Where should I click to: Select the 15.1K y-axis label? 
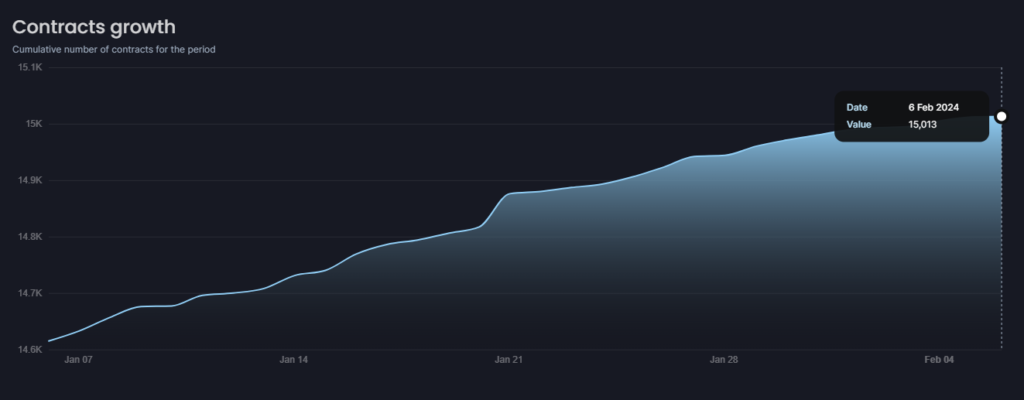point(29,67)
